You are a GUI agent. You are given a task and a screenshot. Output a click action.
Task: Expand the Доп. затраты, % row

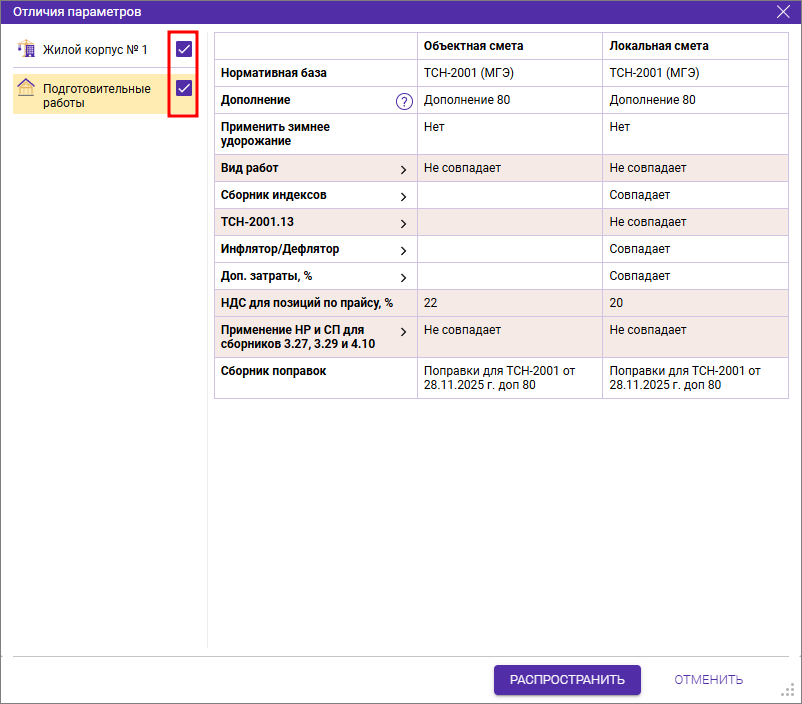(403, 277)
